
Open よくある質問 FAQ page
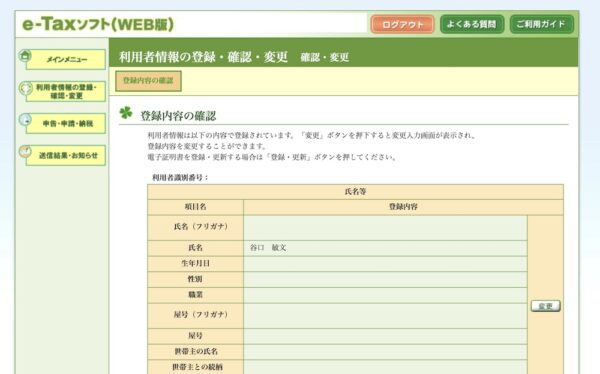coord(472,24)
